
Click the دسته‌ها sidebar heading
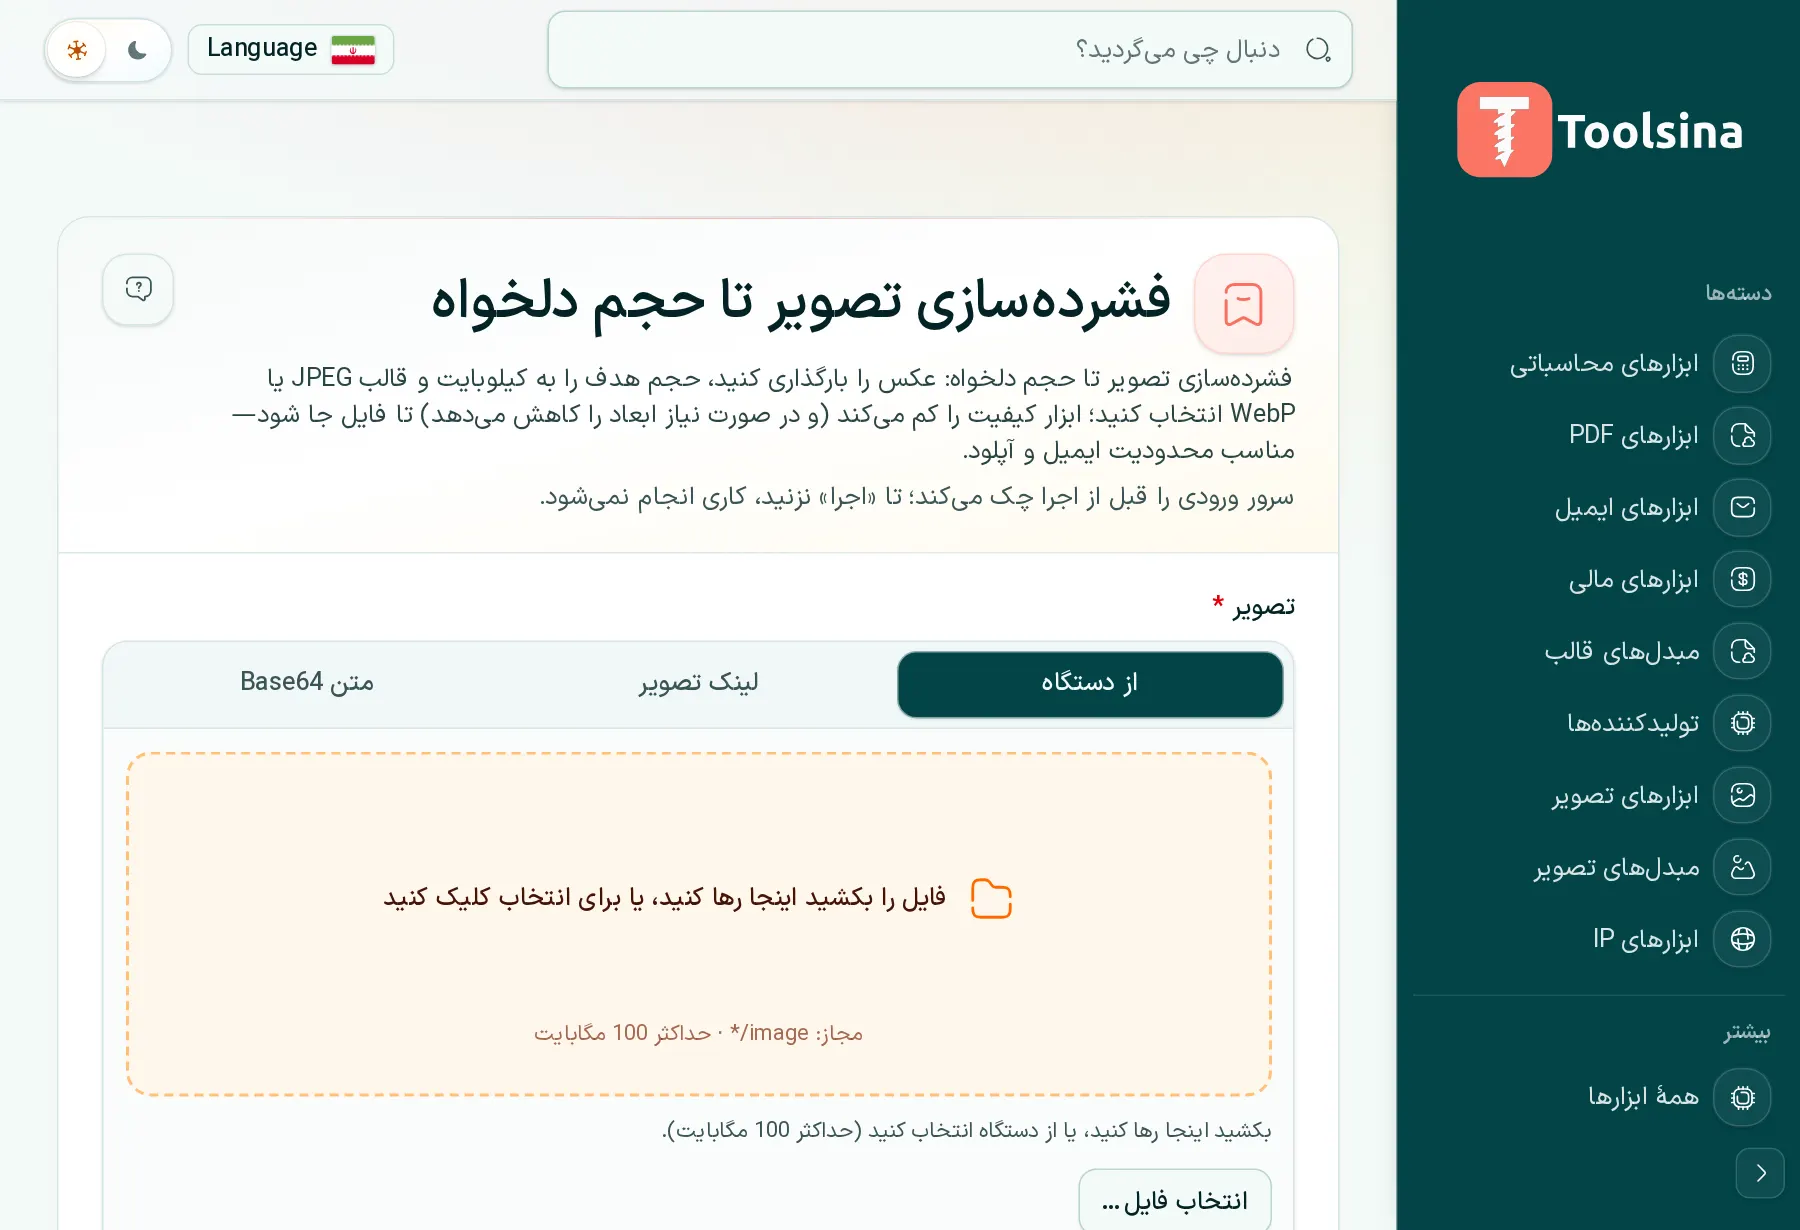click(1738, 293)
